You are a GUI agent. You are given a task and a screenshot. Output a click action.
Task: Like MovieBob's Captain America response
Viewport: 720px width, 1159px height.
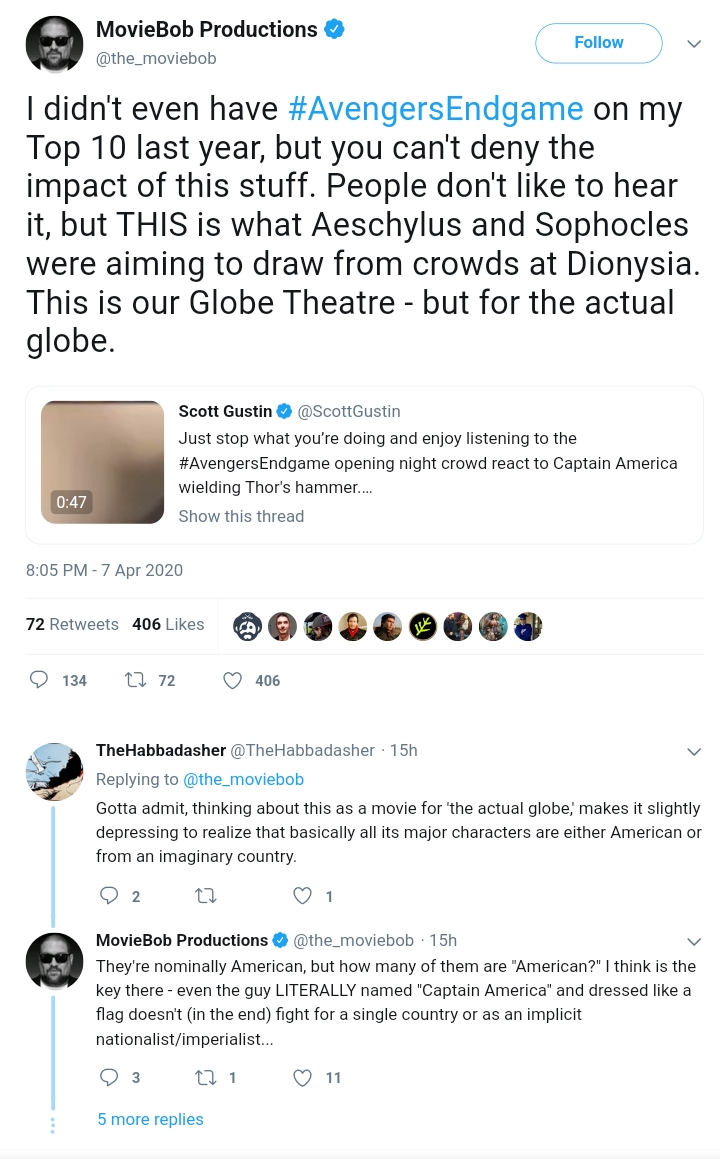(x=303, y=1077)
